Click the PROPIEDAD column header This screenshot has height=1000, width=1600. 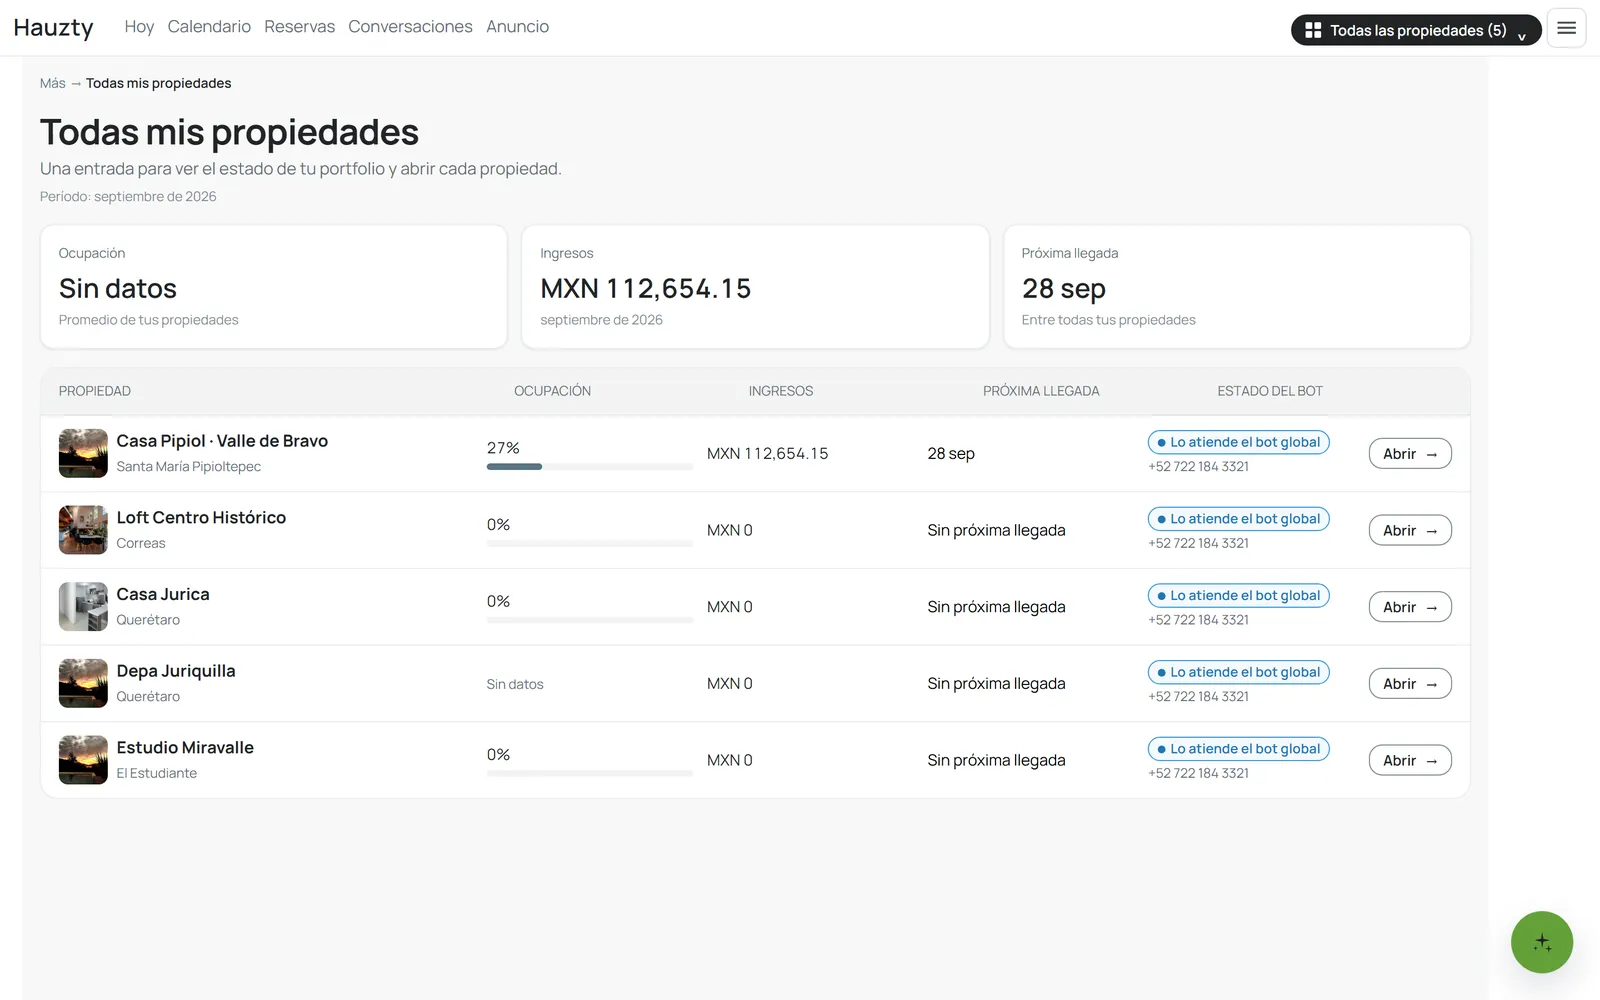tap(95, 391)
